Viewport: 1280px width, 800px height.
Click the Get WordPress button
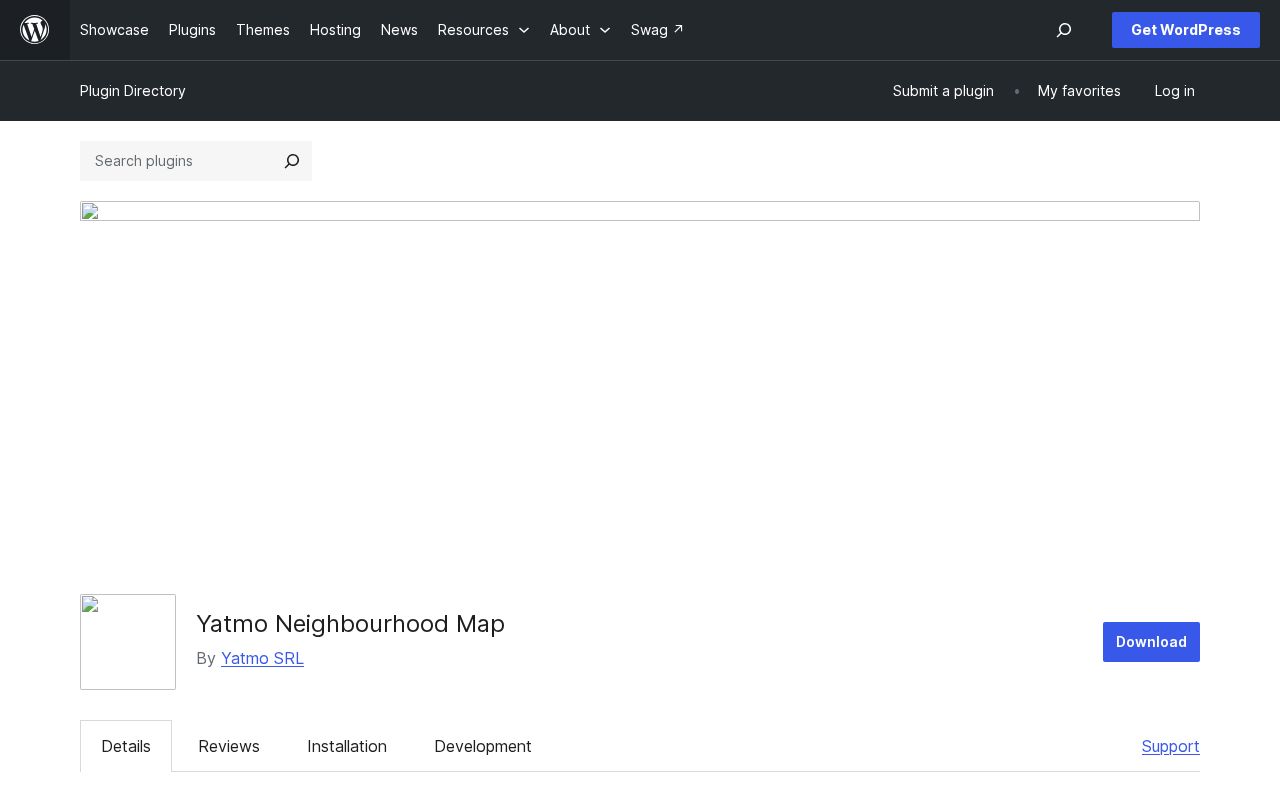coord(1186,30)
